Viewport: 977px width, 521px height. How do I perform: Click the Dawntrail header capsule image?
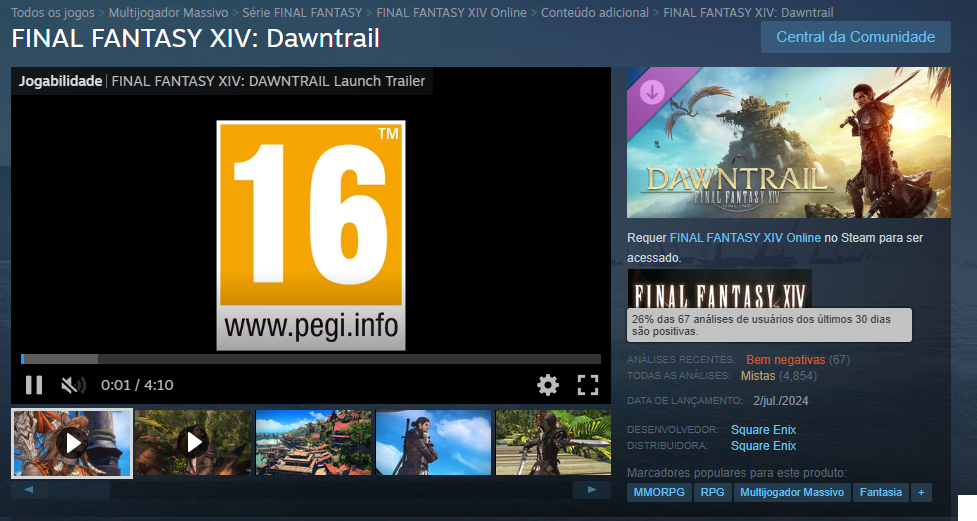789,143
